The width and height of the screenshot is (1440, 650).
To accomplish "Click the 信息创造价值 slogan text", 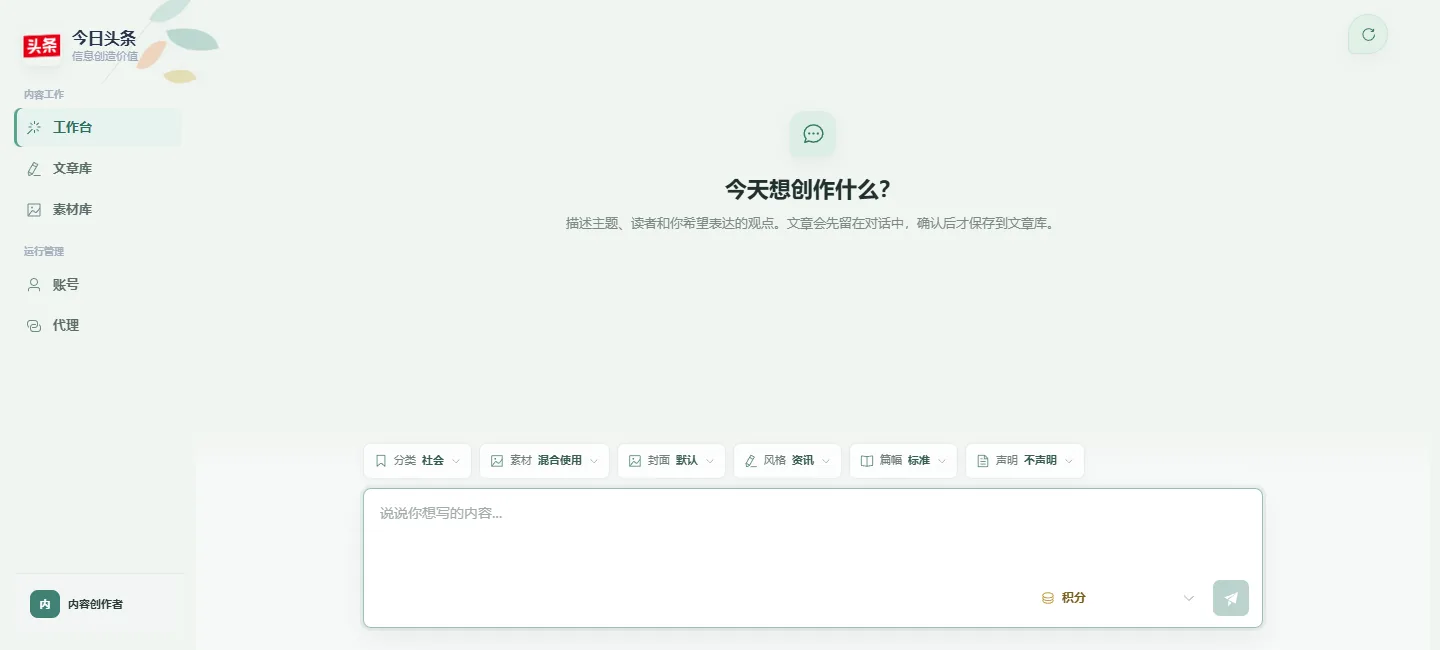I will [105, 56].
